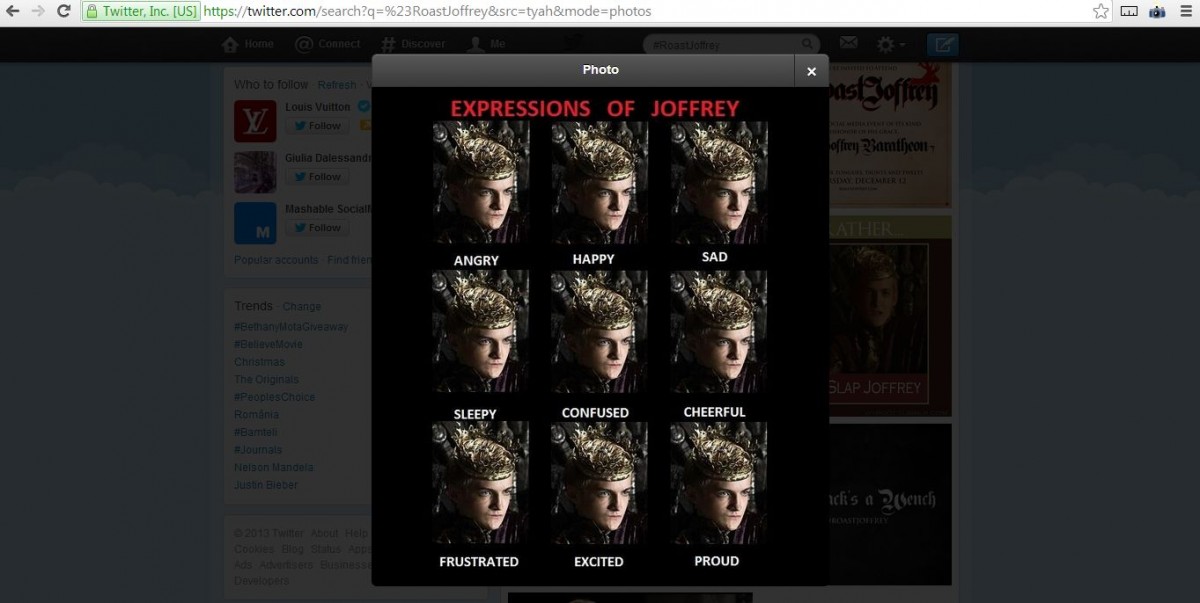Open the Home tab in Twitter navigation
Screen dimensions: 1200x603
click(248, 44)
